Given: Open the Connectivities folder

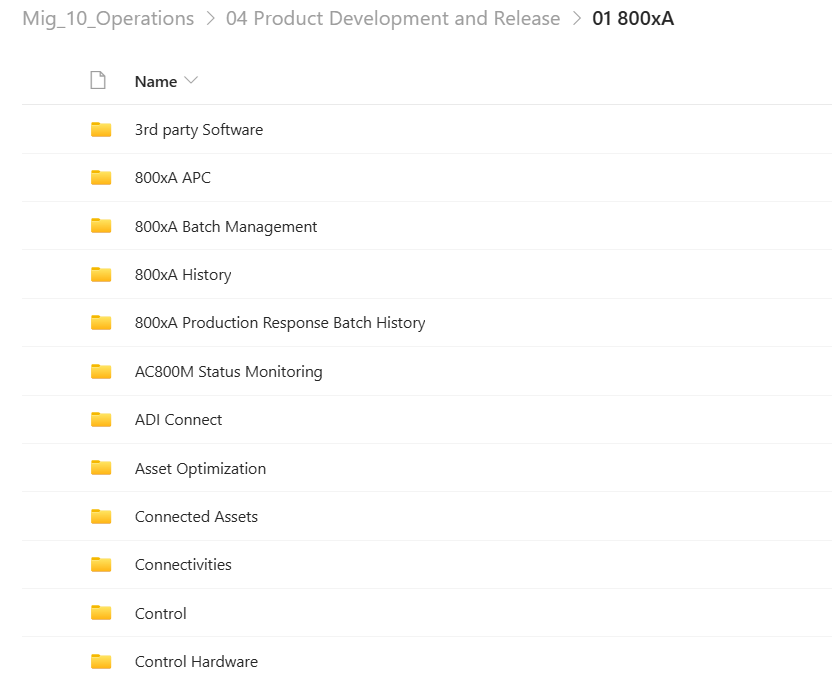Looking at the screenshot, I should 183,565.
